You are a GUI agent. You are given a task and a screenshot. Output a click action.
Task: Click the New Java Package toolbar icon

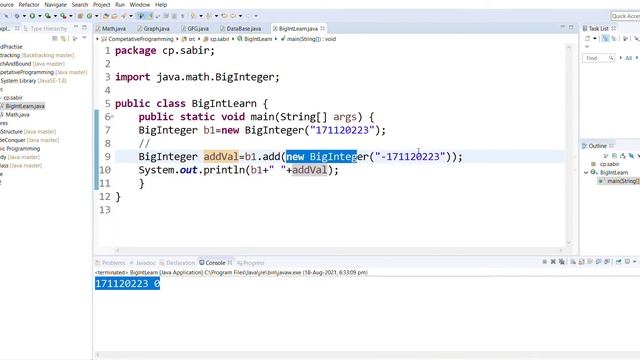pos(80,16)
